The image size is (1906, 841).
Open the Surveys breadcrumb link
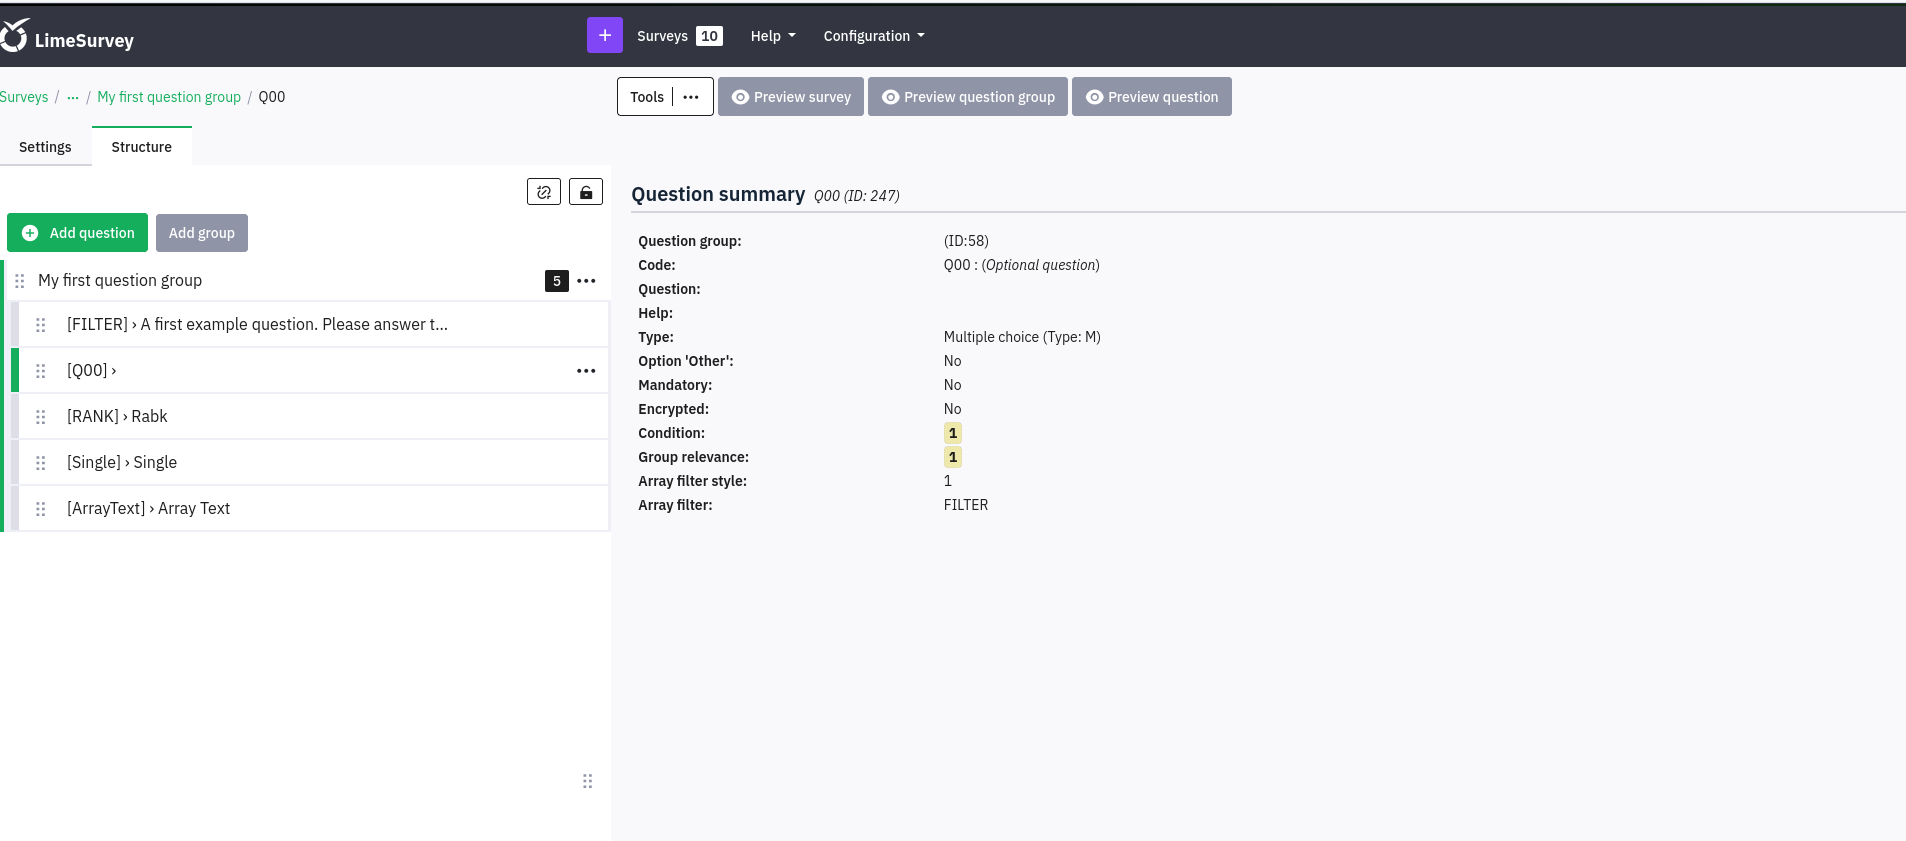(x=24, y=97)
